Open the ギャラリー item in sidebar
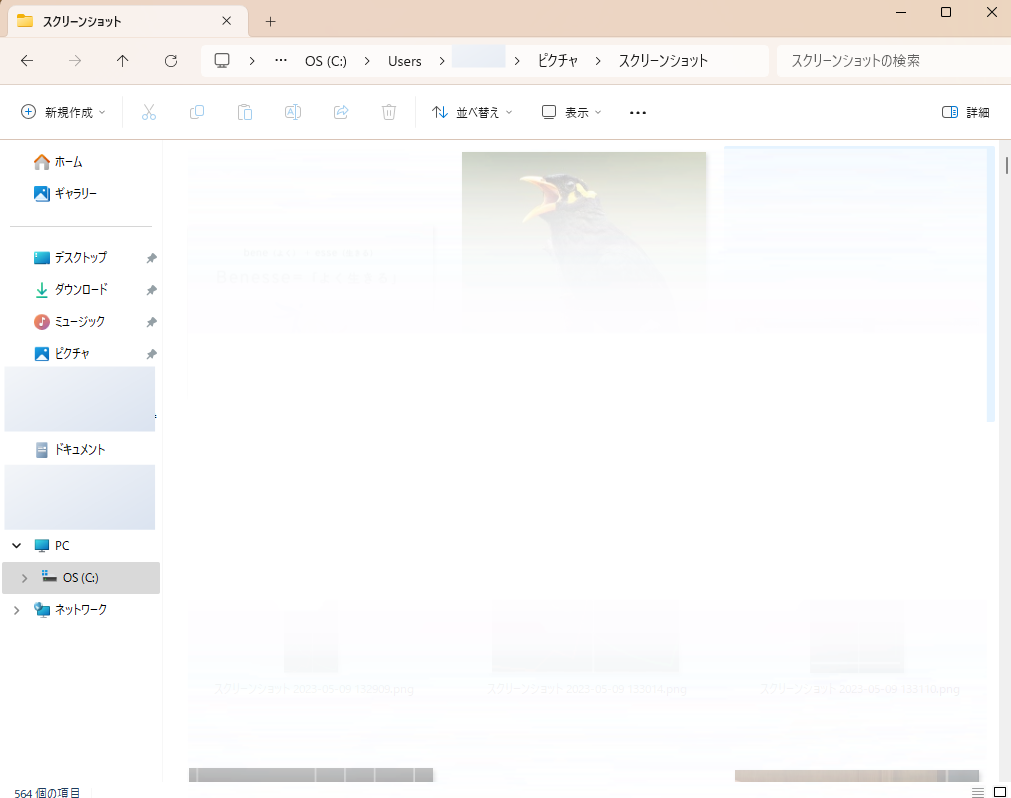 pos(75,193)
